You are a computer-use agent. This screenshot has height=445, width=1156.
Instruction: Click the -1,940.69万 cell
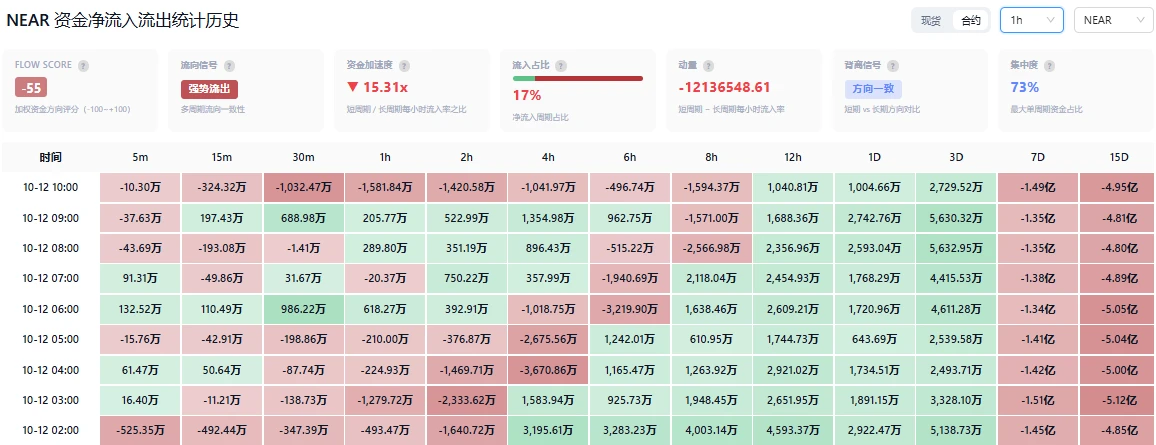click(630, 278)
